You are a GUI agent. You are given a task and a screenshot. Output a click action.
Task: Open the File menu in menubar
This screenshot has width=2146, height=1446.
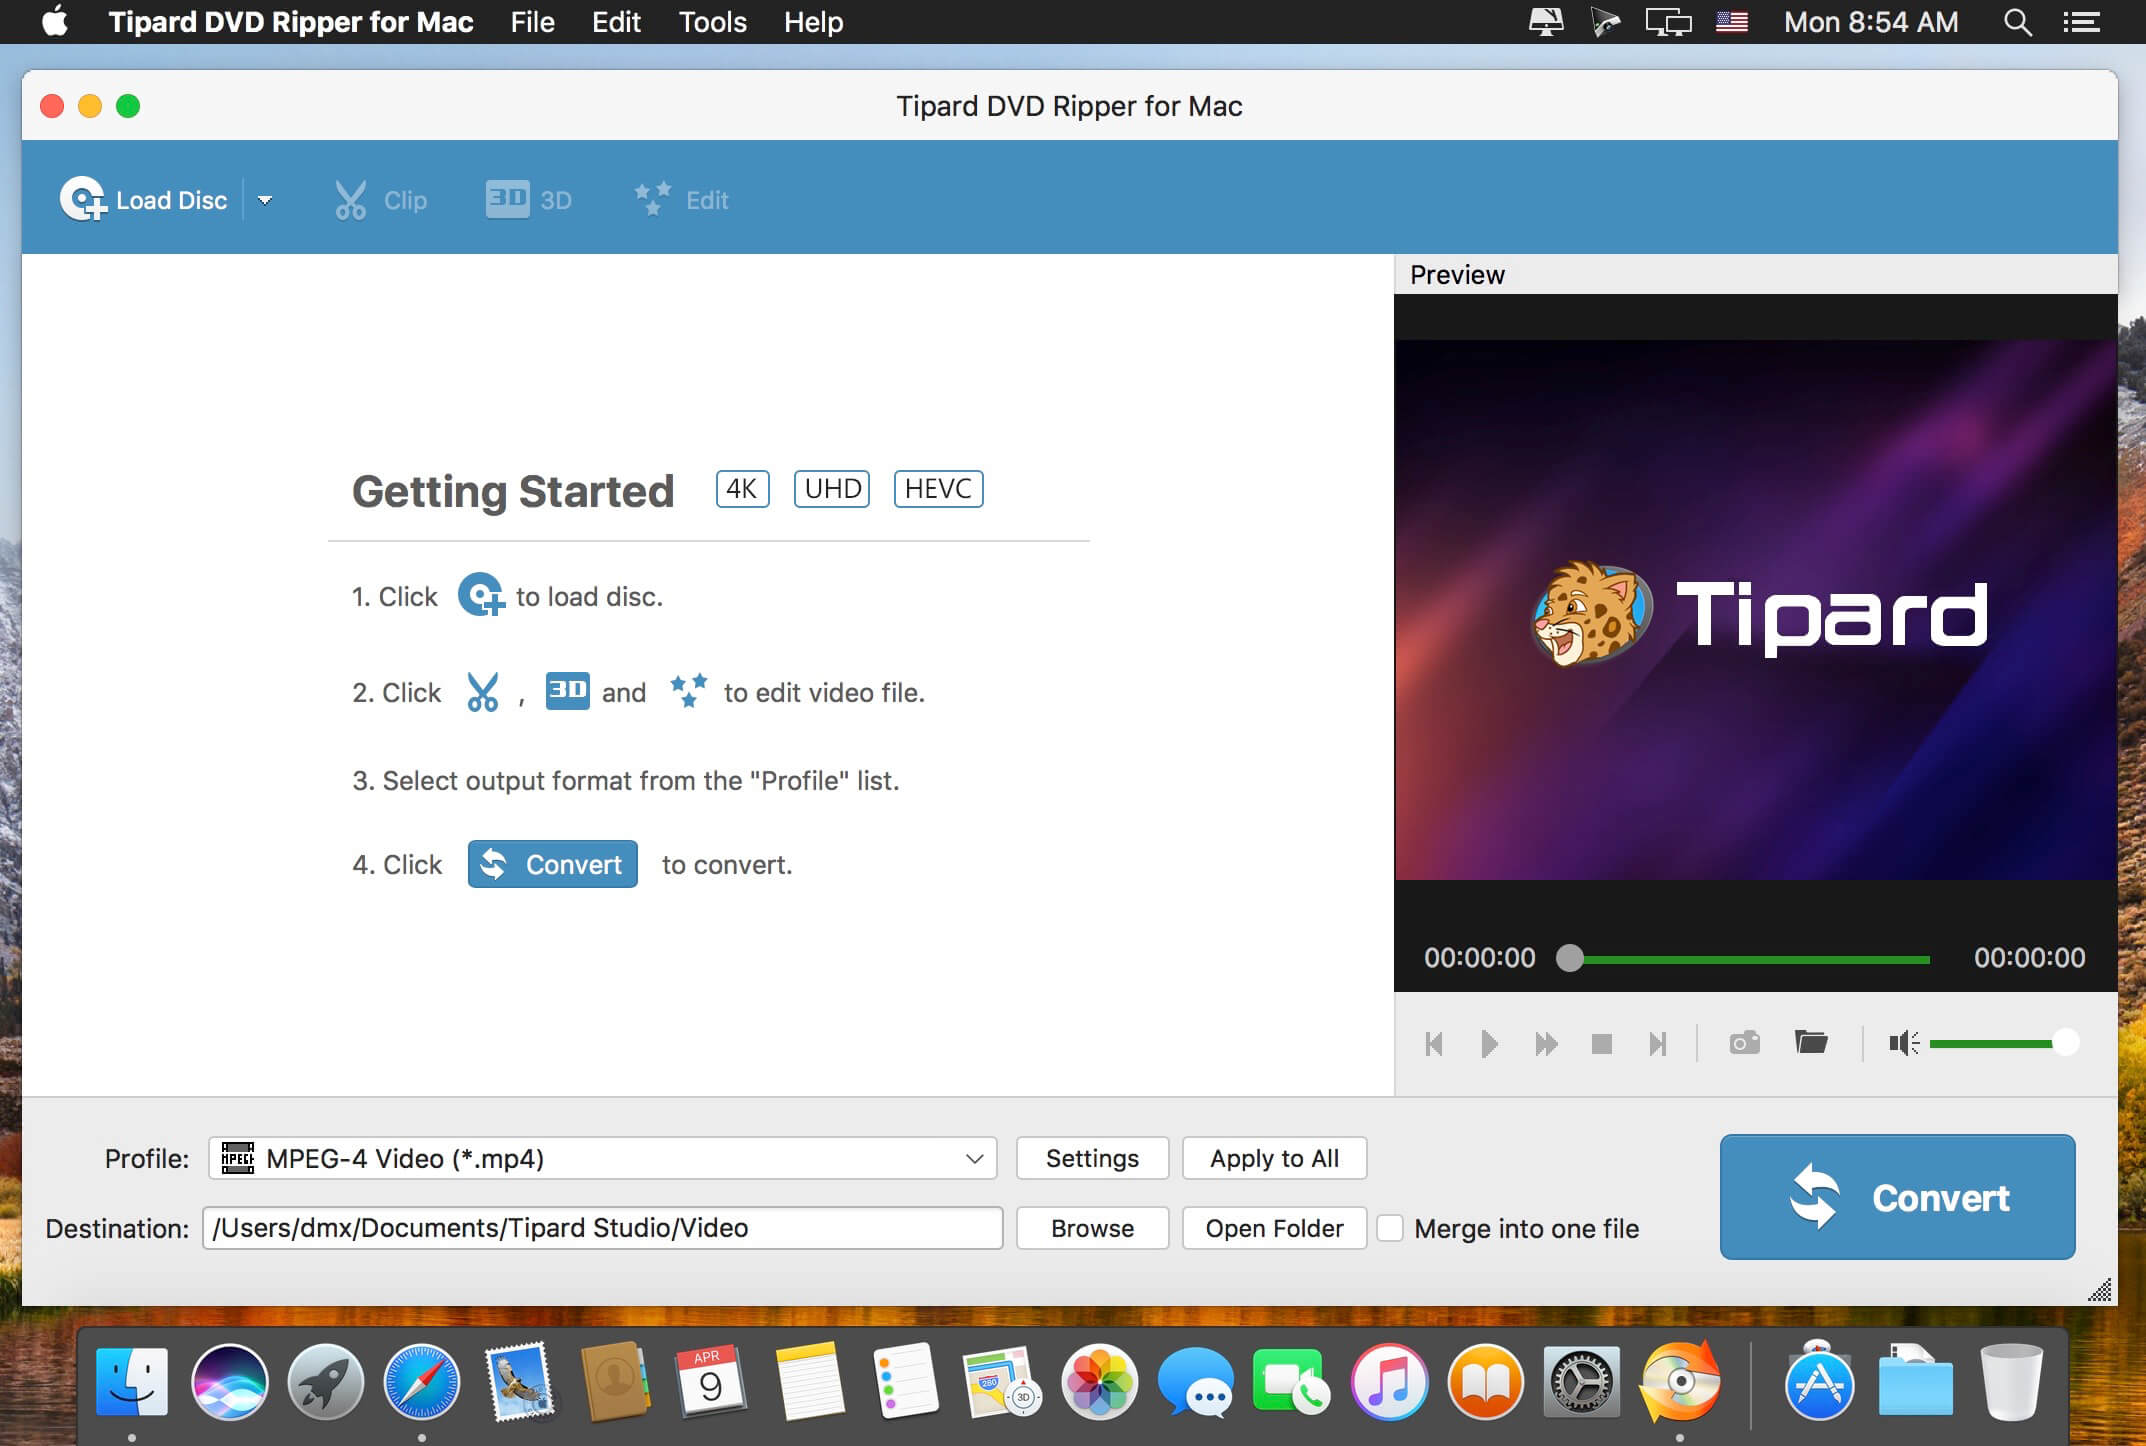point(529,23)
